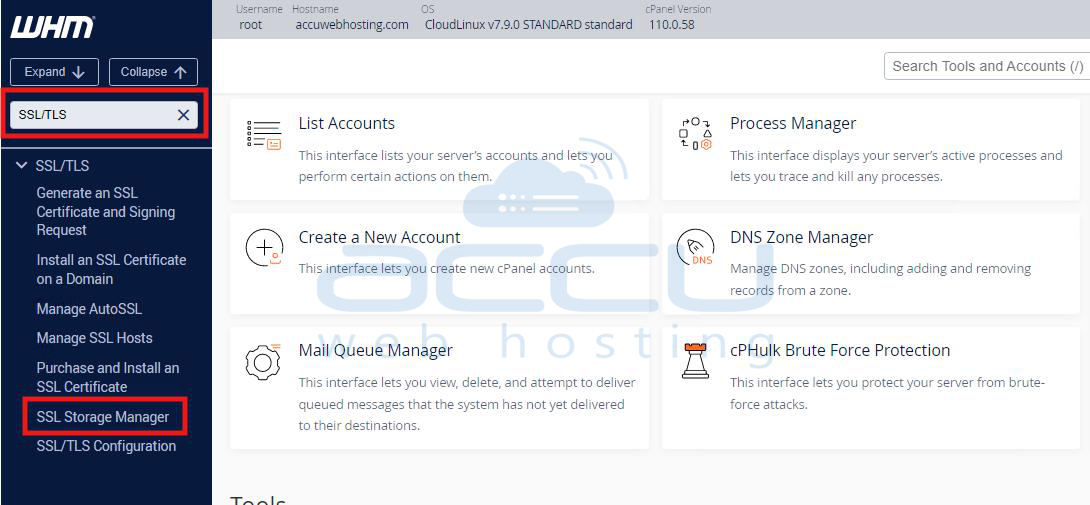Click the cPanel version 110.0.58
The image size is (1090, 505).
(x=672, y=24)
